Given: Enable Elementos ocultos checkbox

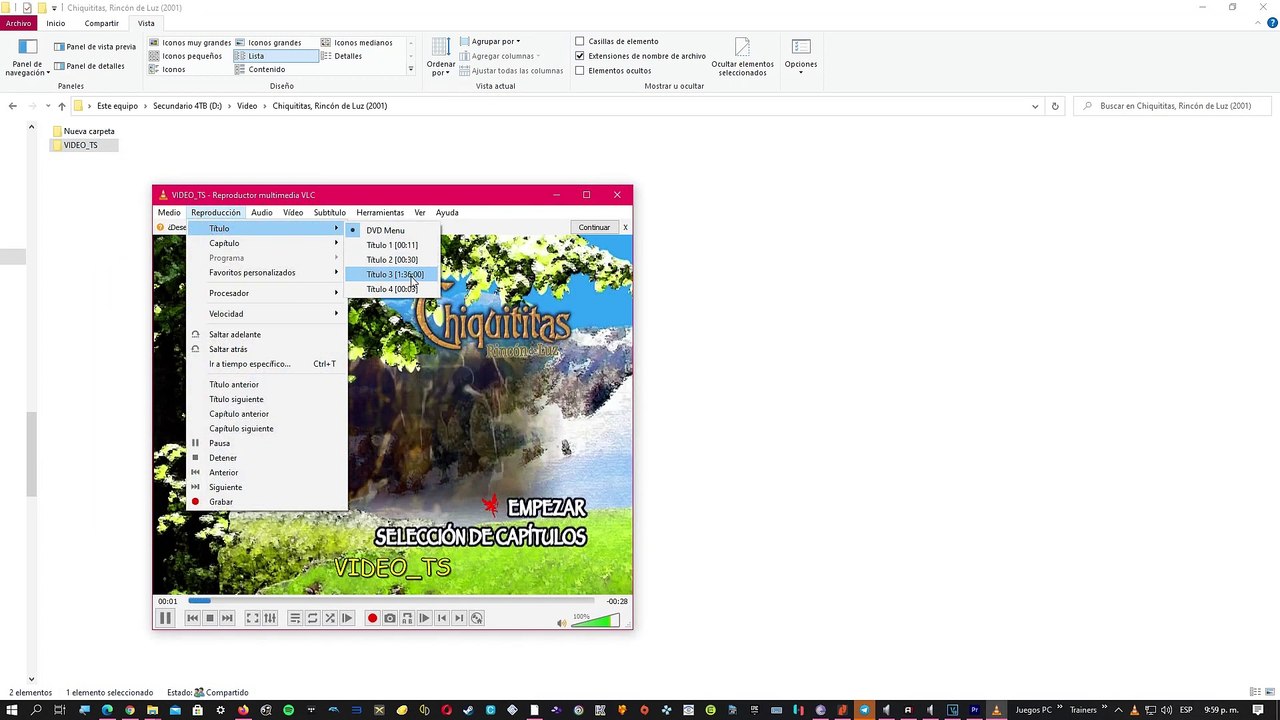Looking at the screenshot, I should tap(580, 71).
